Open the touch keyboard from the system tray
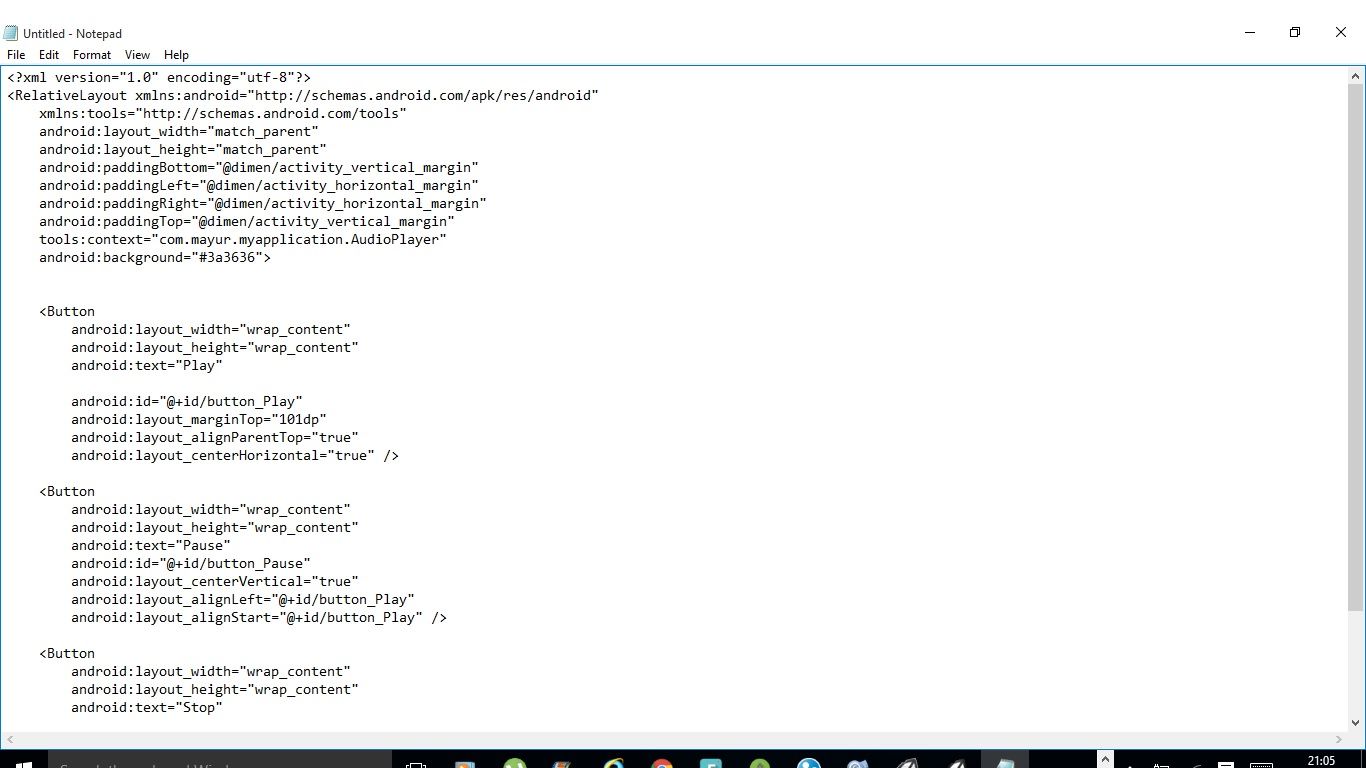1366x768 pixels. 1260,760
